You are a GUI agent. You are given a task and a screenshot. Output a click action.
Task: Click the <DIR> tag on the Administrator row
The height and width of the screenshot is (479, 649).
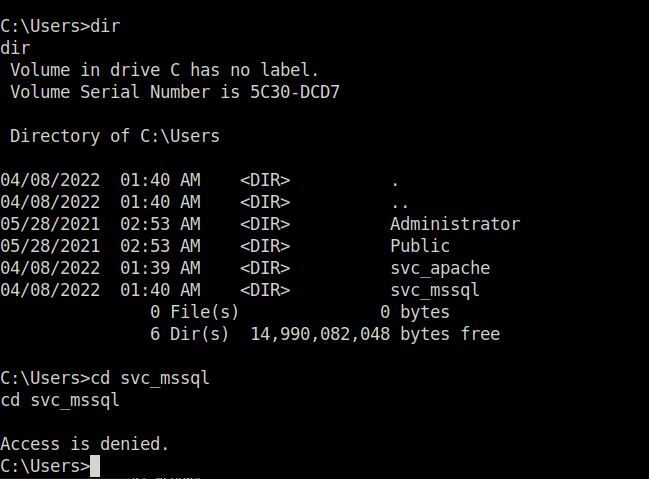tap(265, 224)
